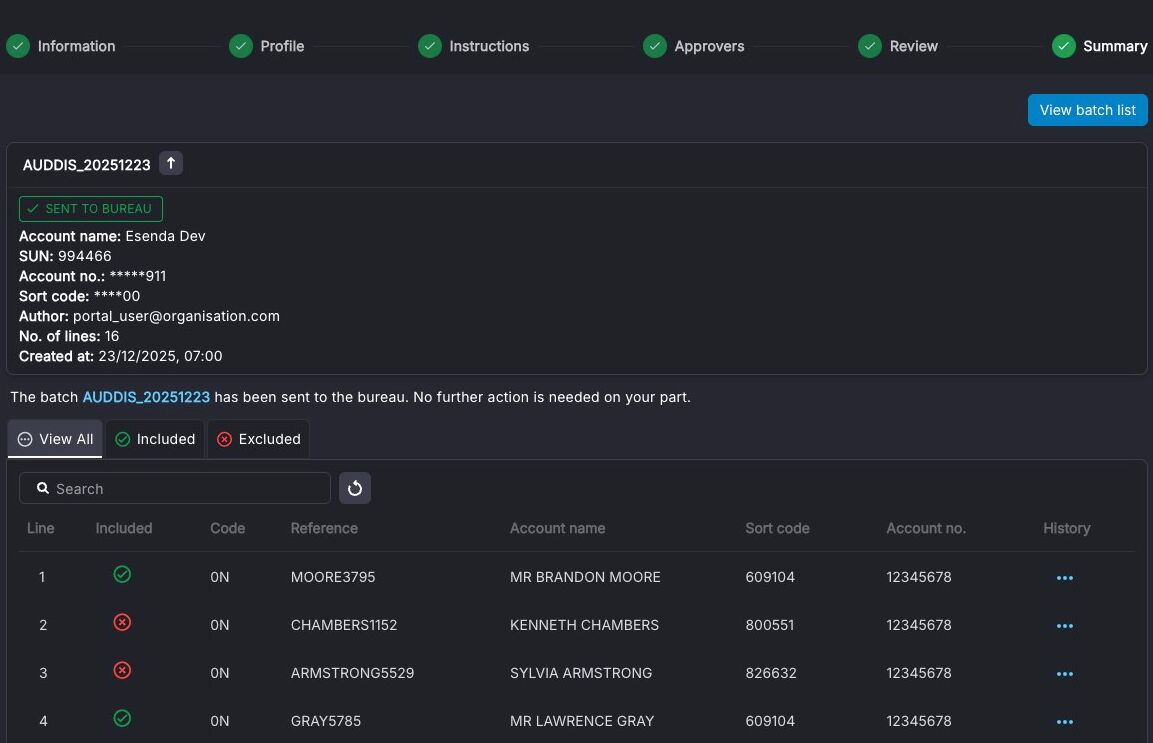Click the SUN value 994466

(x=85, y=256)
